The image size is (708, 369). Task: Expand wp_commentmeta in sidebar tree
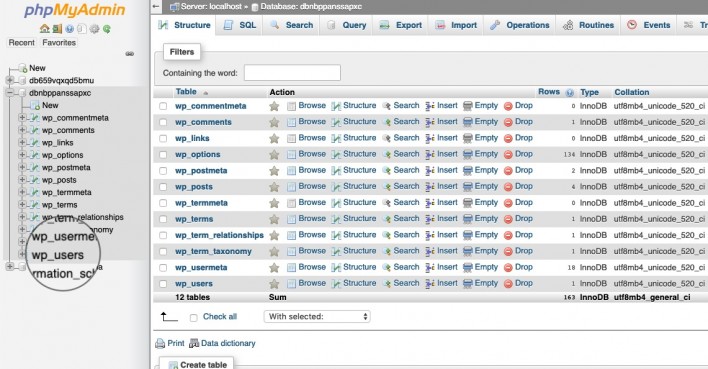coord(22,117)
